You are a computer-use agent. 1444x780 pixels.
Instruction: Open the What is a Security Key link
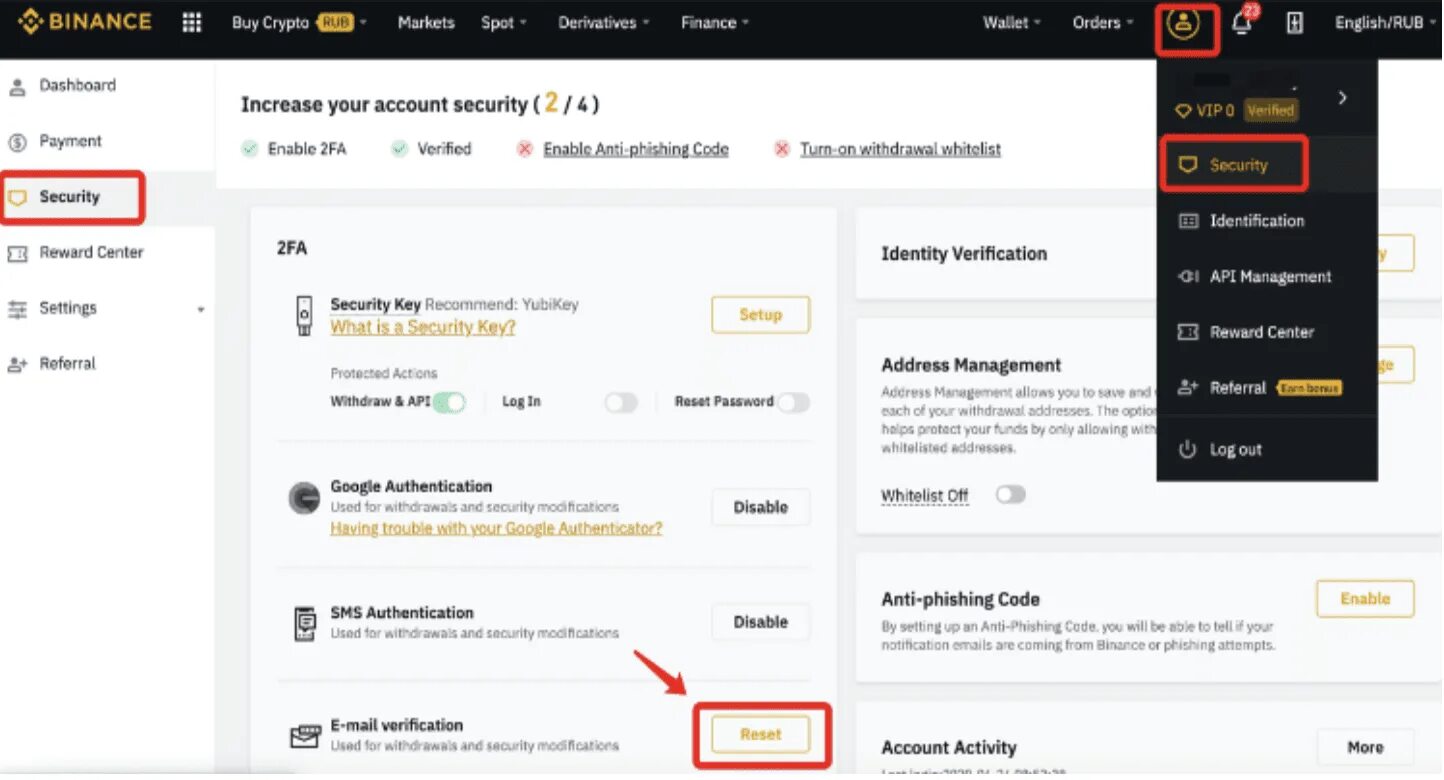[423, 327]
